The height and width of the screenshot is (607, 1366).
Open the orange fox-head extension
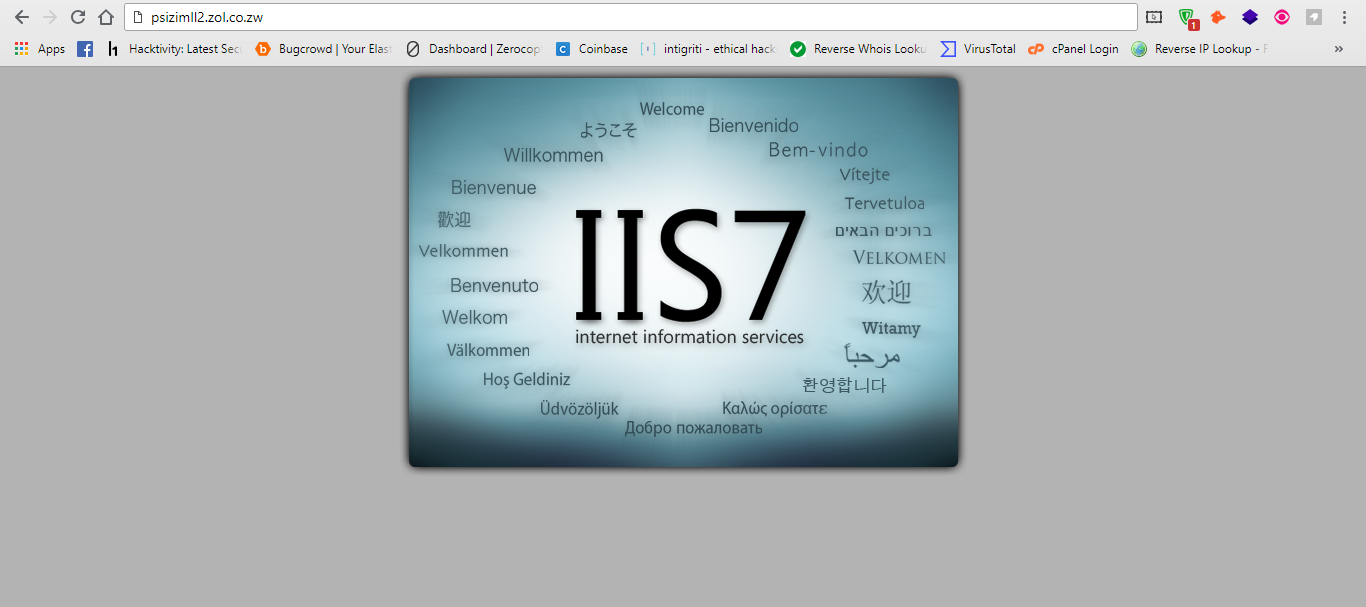click(x=1218, y=17)
